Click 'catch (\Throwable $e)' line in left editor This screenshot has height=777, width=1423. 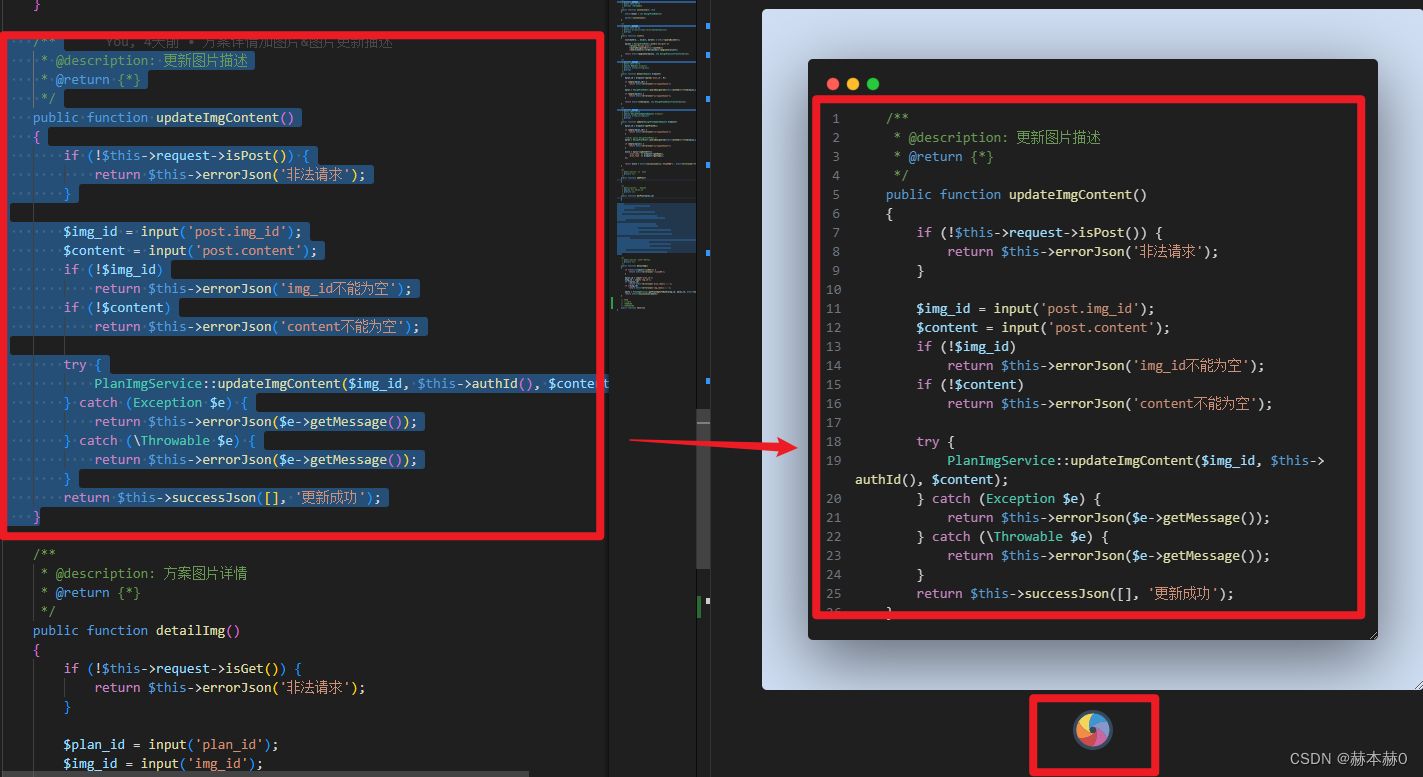(x=159, y=441)
